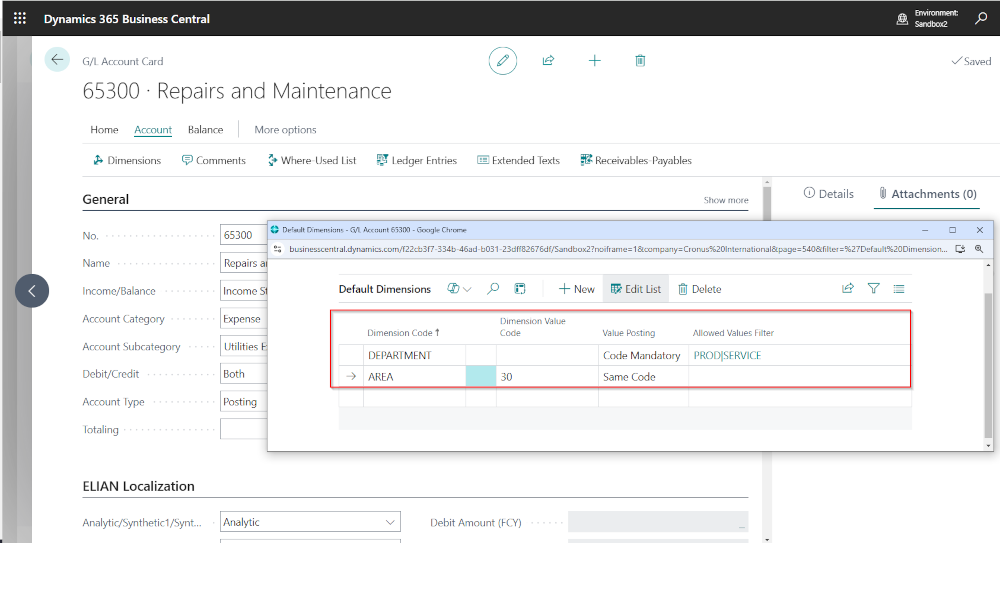
Task: Click Allowed Values Filter column header
Action: point(733,333)
